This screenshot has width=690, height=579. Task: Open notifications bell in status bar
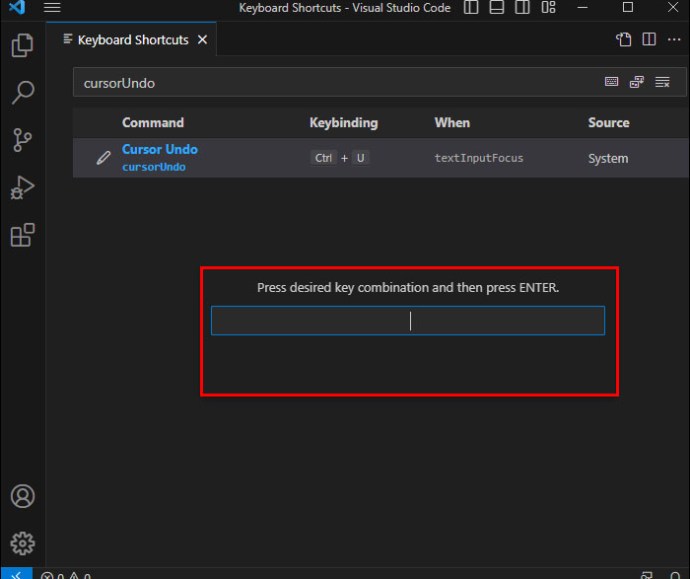(675, 575)
